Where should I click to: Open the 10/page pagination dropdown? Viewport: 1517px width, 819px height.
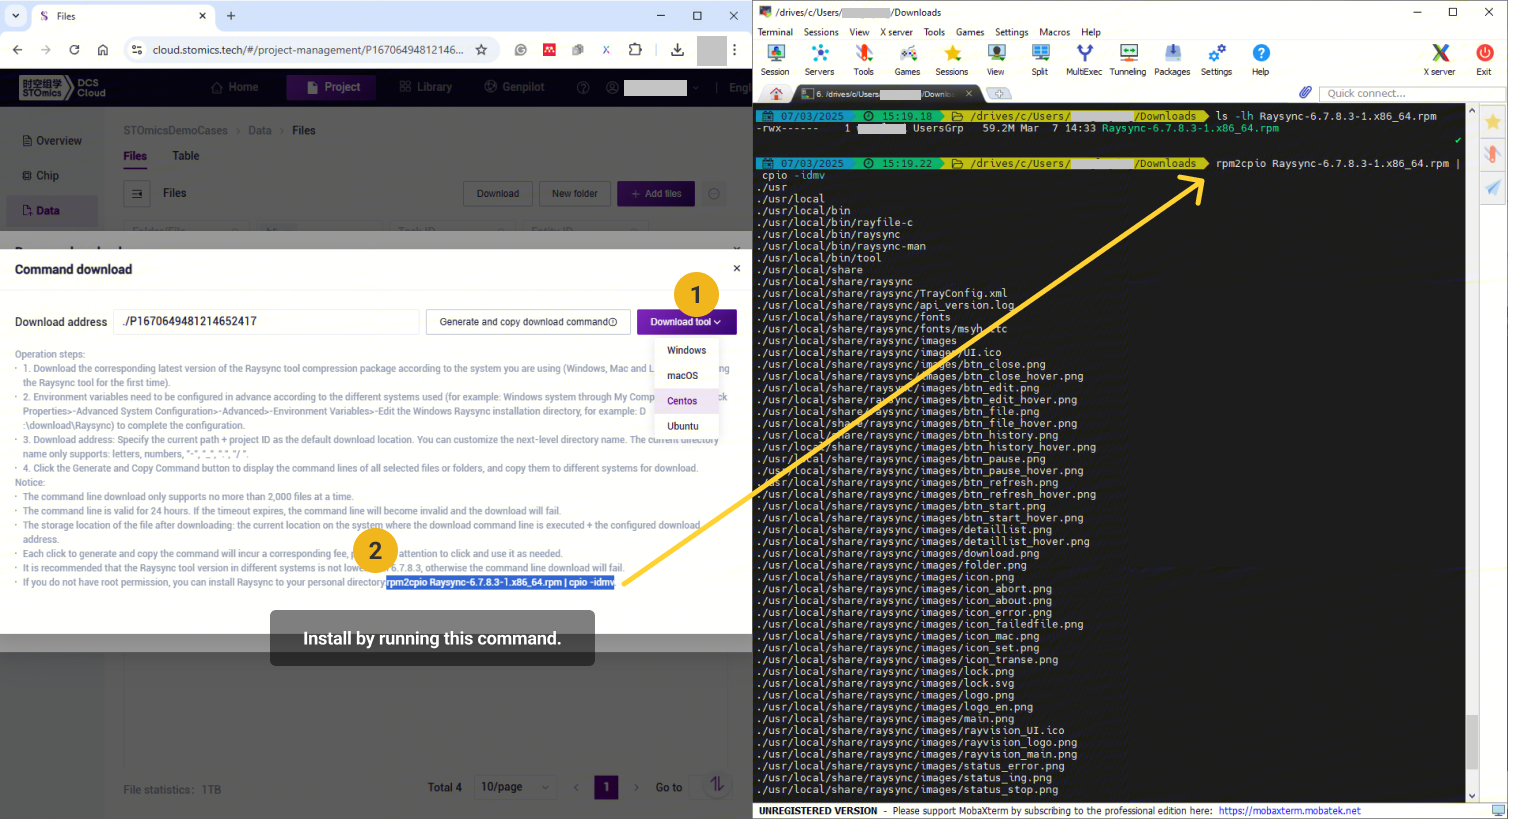point(515,787)
